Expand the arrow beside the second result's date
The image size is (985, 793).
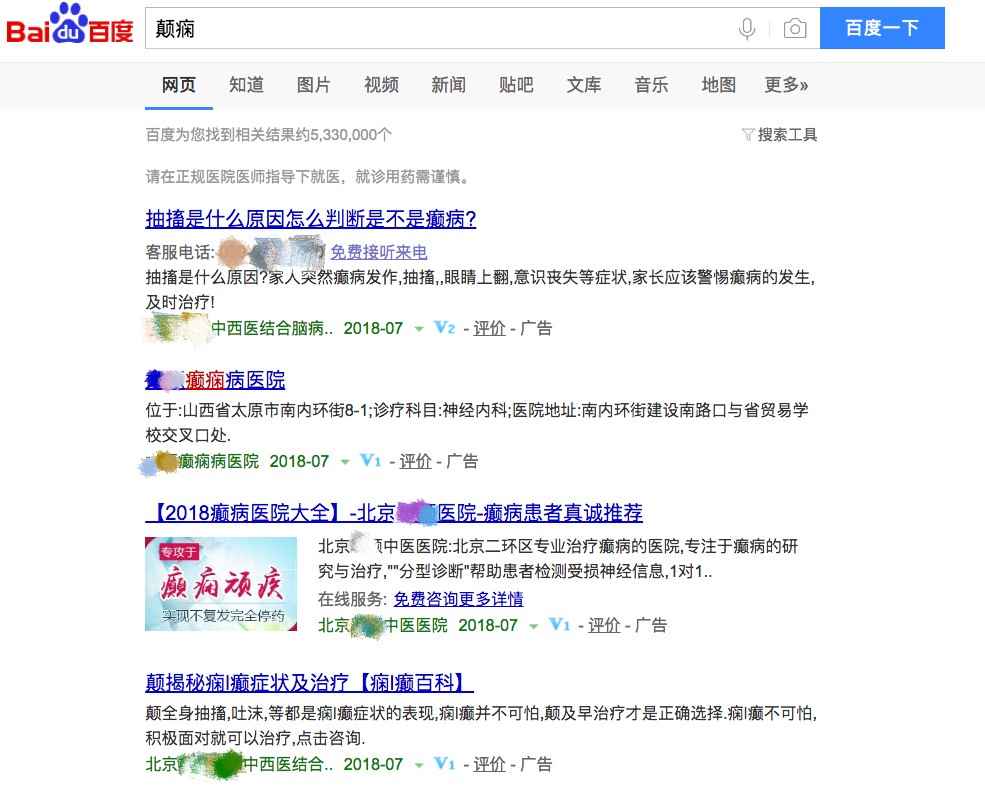(345, 461)
